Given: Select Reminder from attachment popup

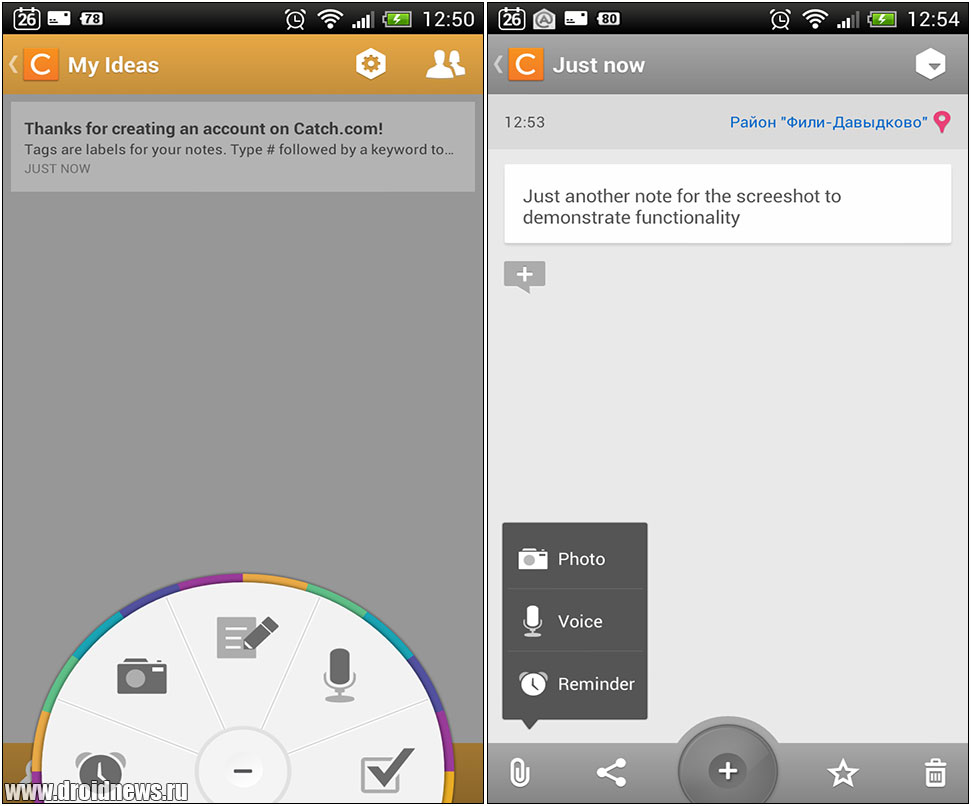Looking at the screenshot, I should coord(575,683).
